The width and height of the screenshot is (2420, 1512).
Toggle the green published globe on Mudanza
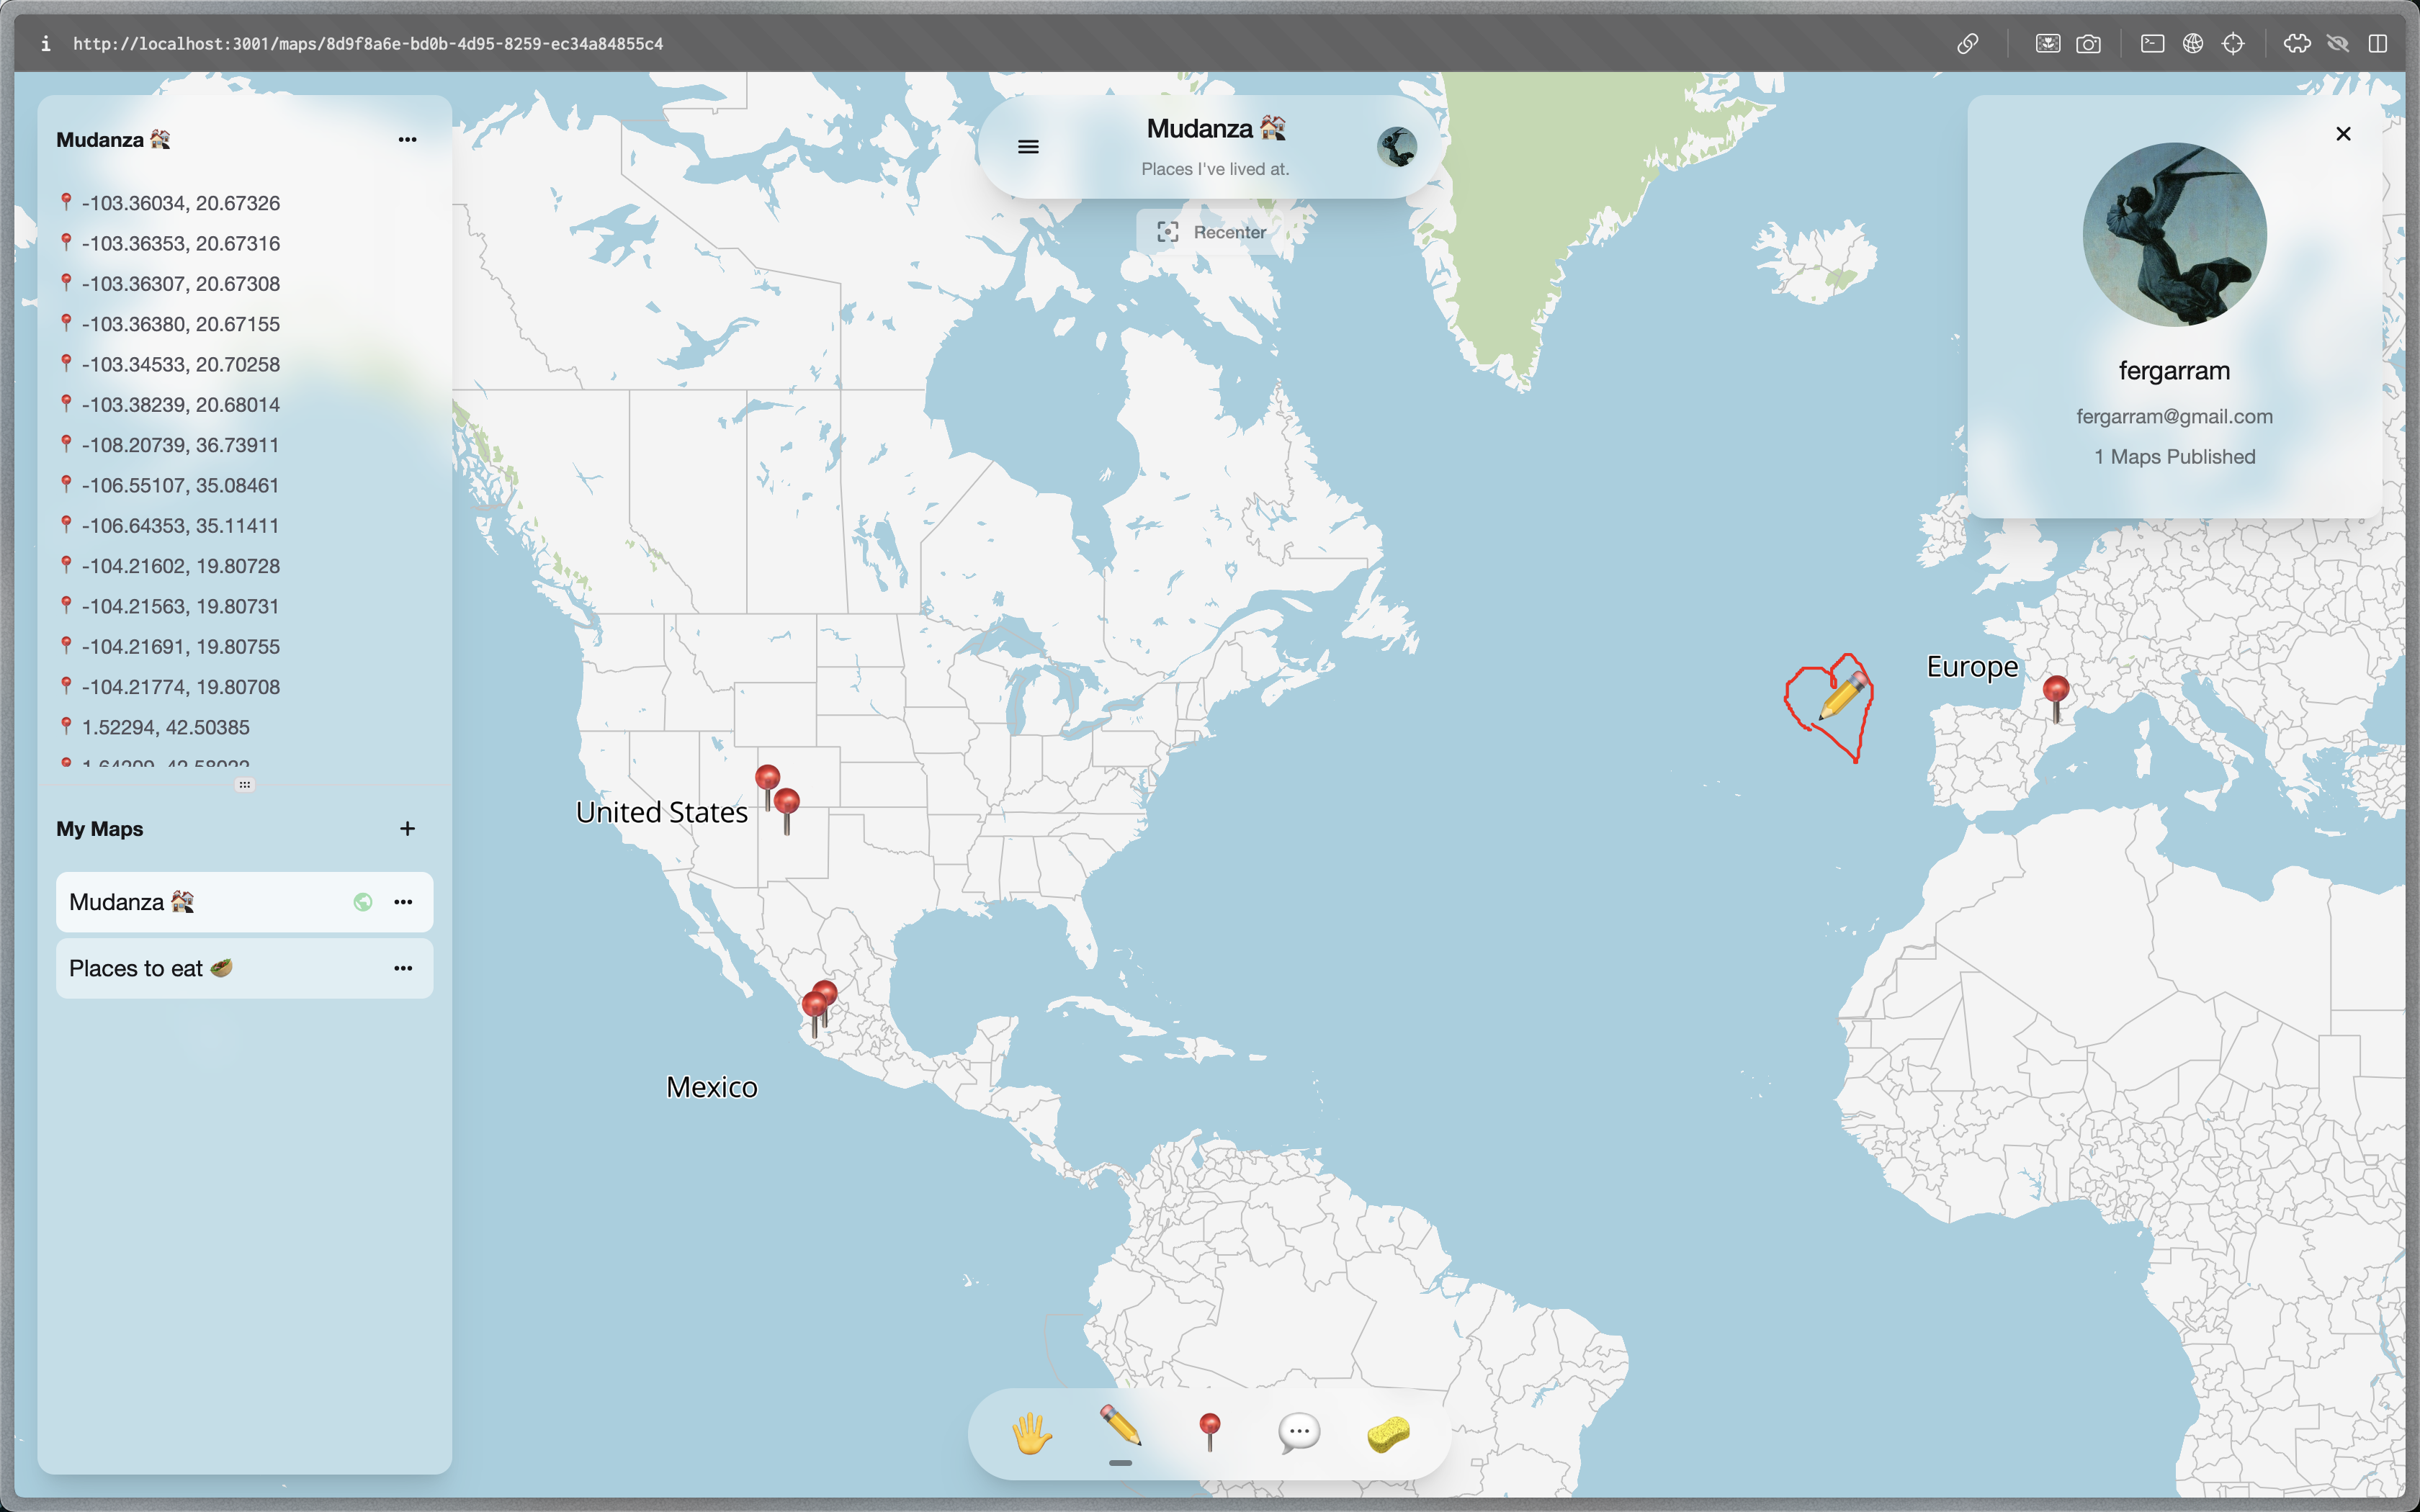(362, 902)
